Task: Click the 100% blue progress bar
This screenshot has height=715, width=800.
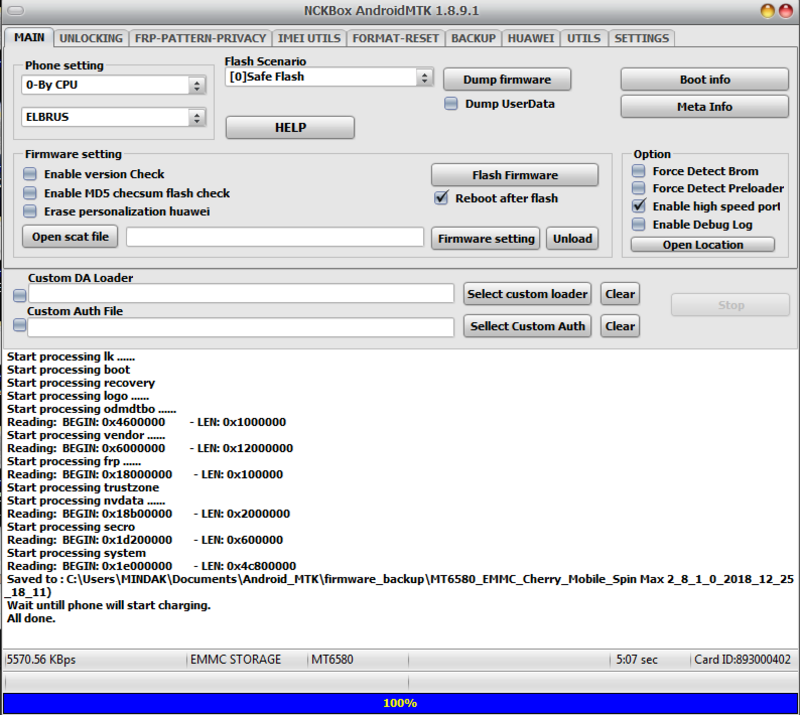Action: (400, 703)
